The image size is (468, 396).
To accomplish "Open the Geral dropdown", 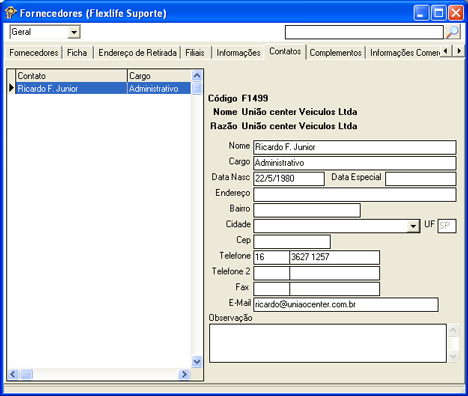I will pyautogui.click(x=74, y=32).
